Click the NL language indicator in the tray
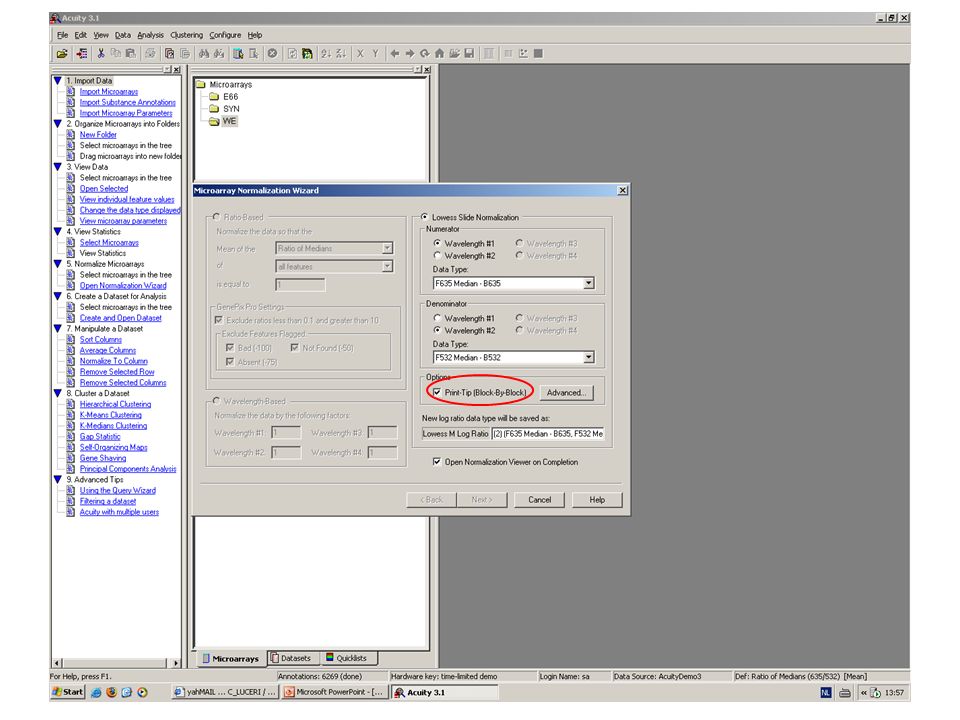The image size is (960, 720). (x=826, y=692)
